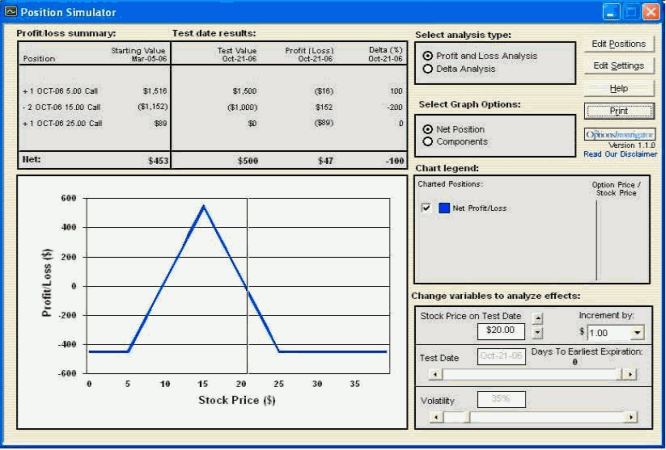
Task: Open the Increment by dropdown
Action: pyautogui.click(x=637, y=333)
